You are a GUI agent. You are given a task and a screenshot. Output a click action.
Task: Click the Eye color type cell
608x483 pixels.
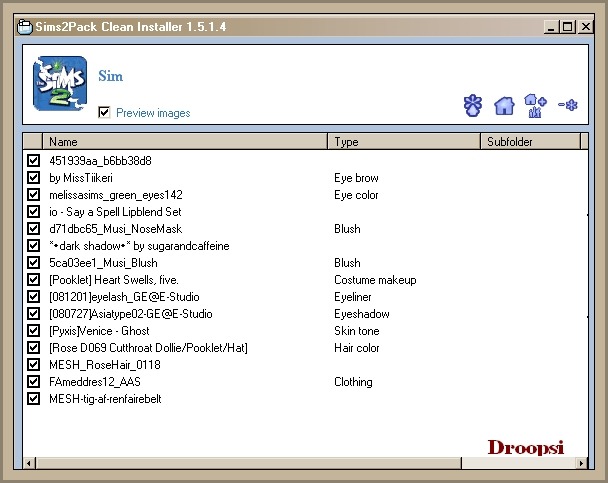pyautogui.click(x=356, y=195)
